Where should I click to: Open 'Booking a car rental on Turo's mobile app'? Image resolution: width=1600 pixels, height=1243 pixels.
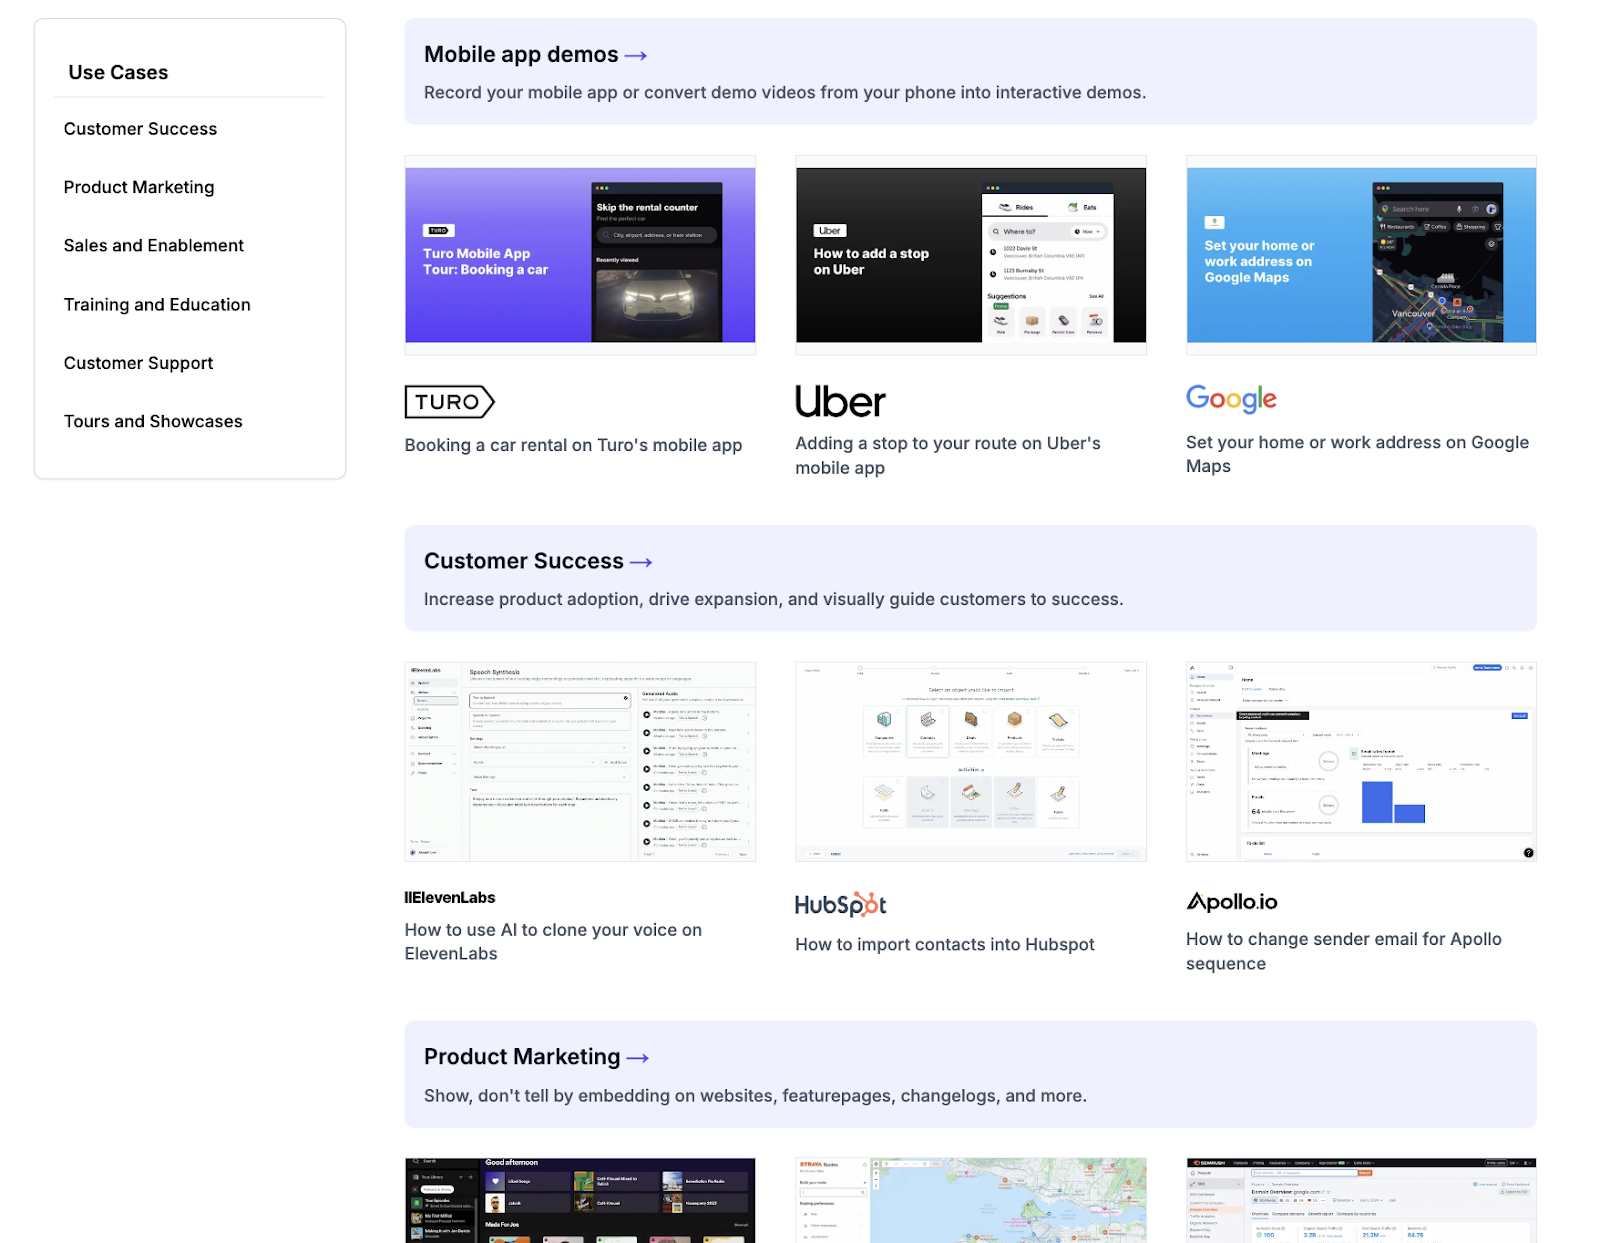[x=573, y=445]
